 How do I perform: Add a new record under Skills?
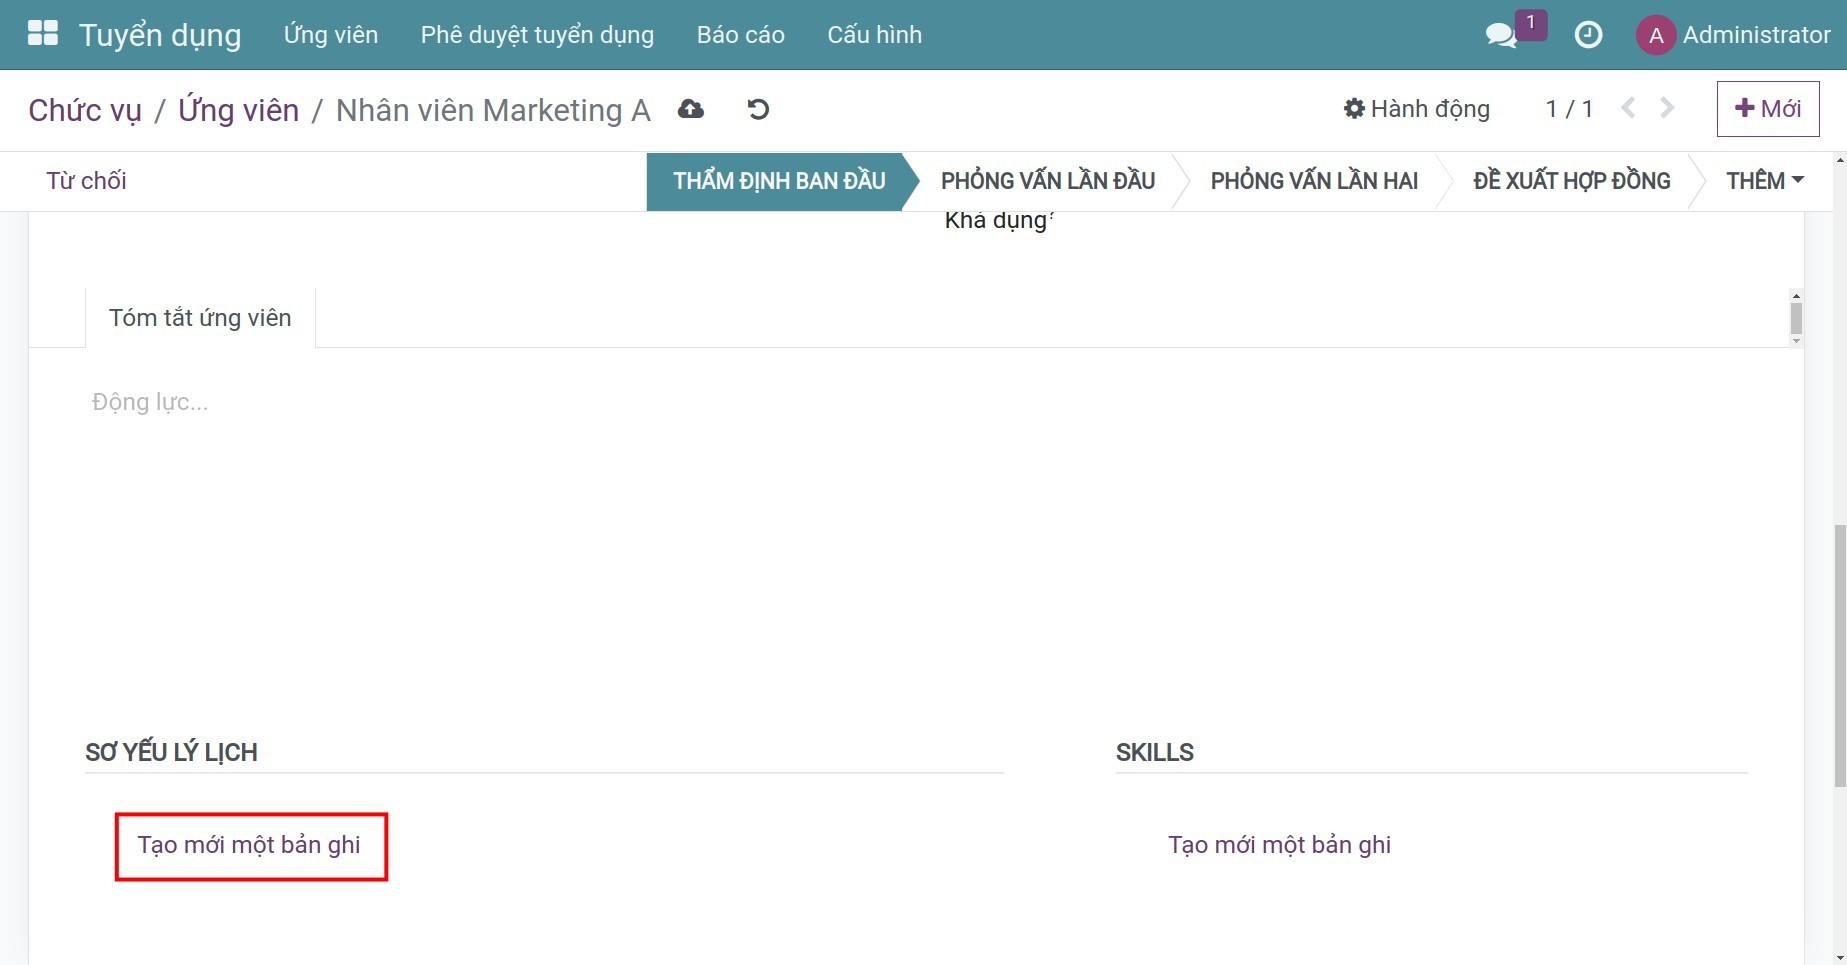(1279, 845)
